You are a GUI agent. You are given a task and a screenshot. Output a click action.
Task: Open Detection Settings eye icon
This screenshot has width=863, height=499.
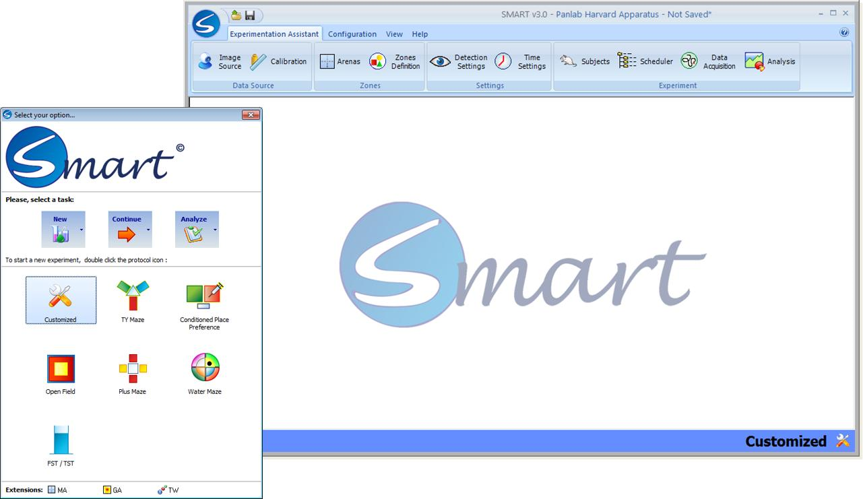tap(440, 62)
